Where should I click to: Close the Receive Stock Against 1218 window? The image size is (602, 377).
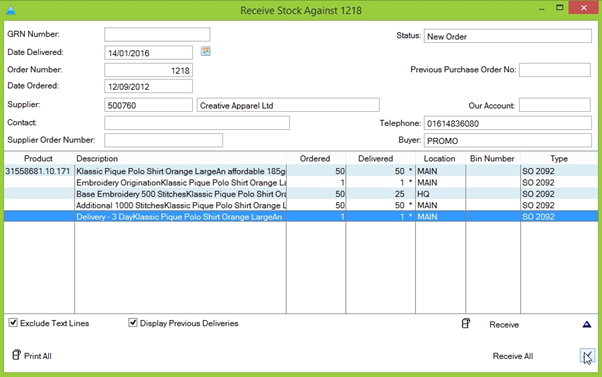click(x=584, y=8)
